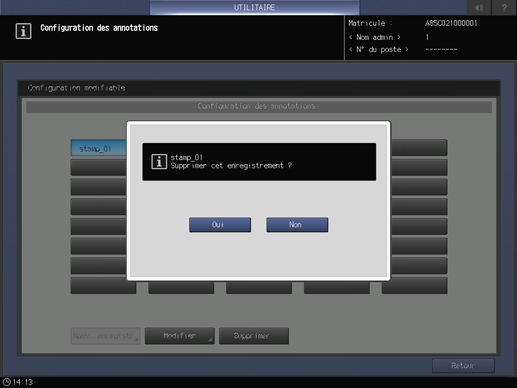
Task: Click the clock icon next to 14:13
Action: [7, 382]
